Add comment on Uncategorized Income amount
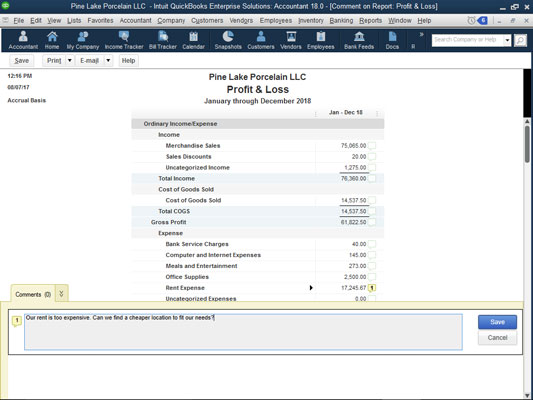This screenshot has height=400, width=533. (372, 168)
